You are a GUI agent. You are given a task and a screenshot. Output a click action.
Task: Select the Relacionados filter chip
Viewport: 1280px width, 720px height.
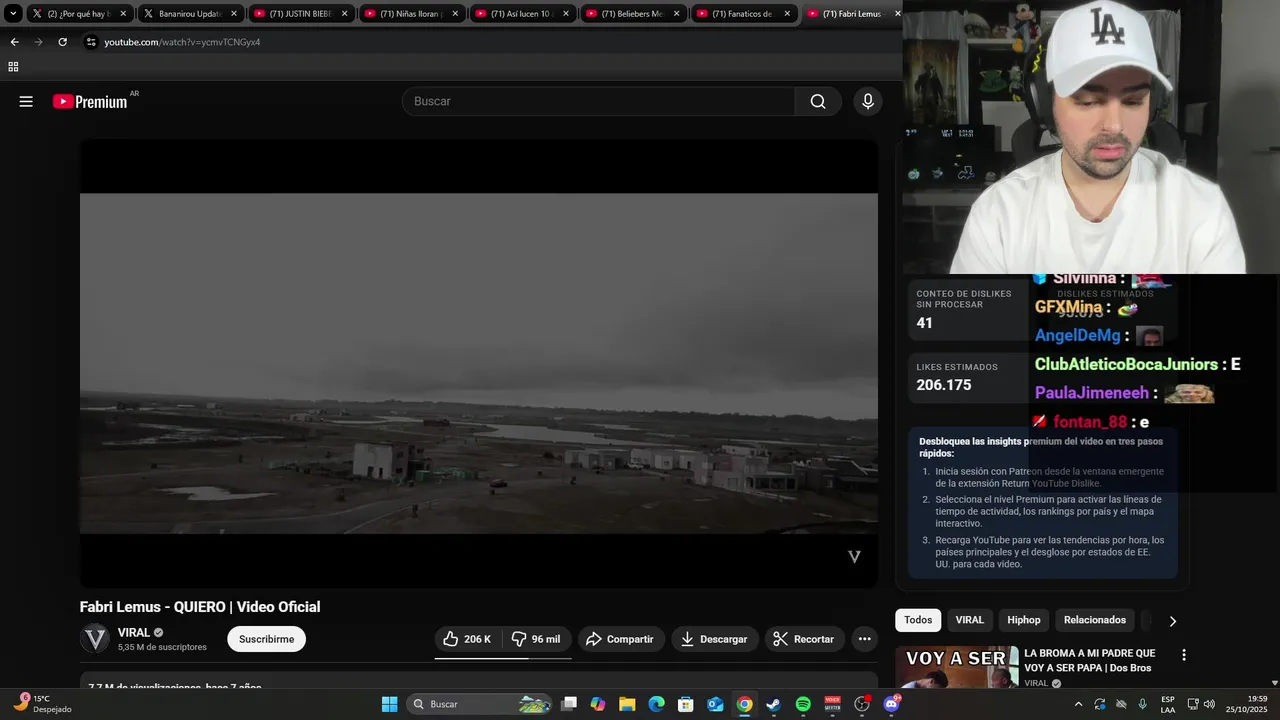coord(1095,620)
